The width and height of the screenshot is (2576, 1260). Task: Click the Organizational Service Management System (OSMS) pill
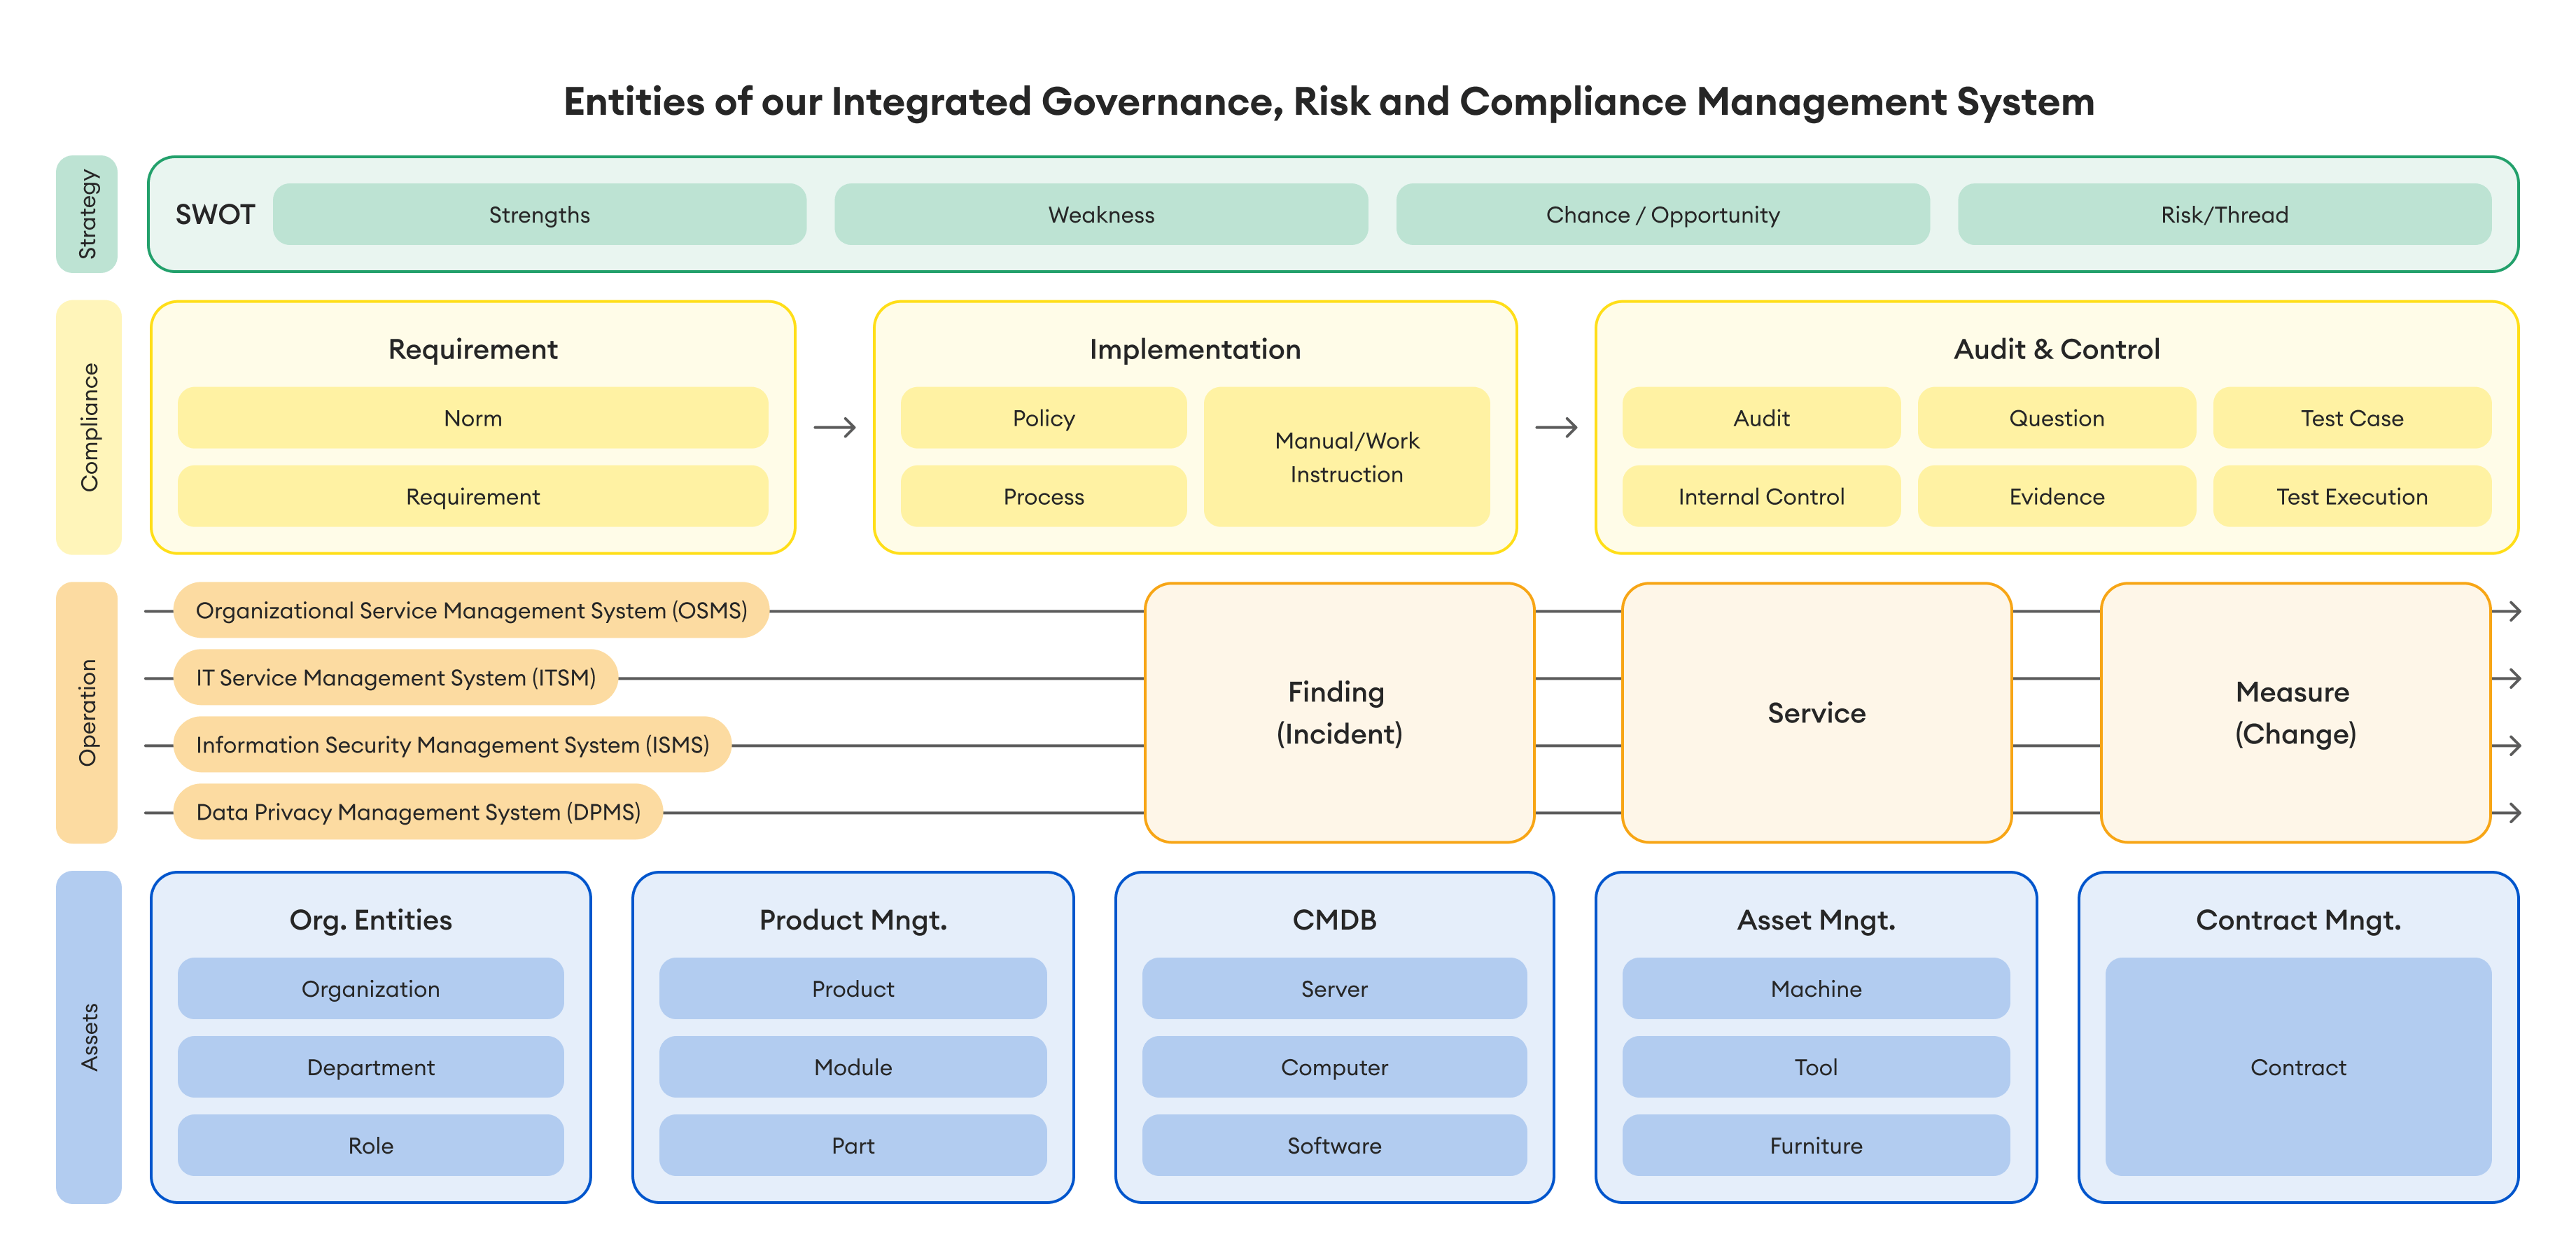(x=471, y=610)
